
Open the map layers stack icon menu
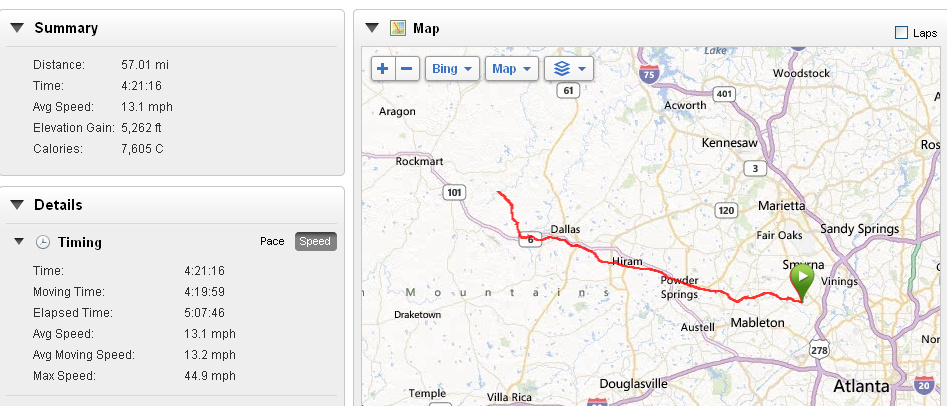coord(569,69)
